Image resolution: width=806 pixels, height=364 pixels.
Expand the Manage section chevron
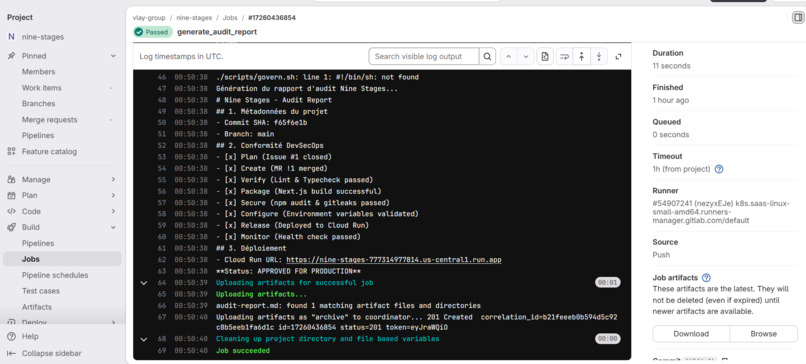click(113, 179)
